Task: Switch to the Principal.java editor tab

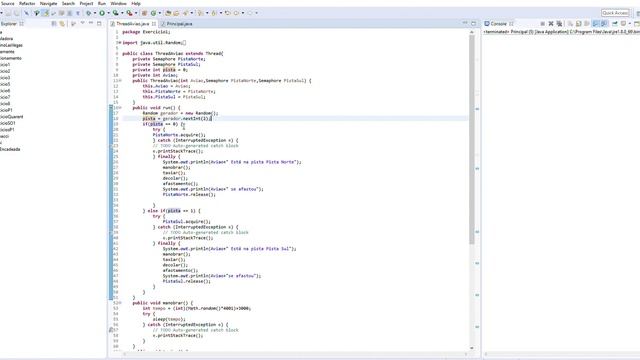Action: tap(177, 24)
